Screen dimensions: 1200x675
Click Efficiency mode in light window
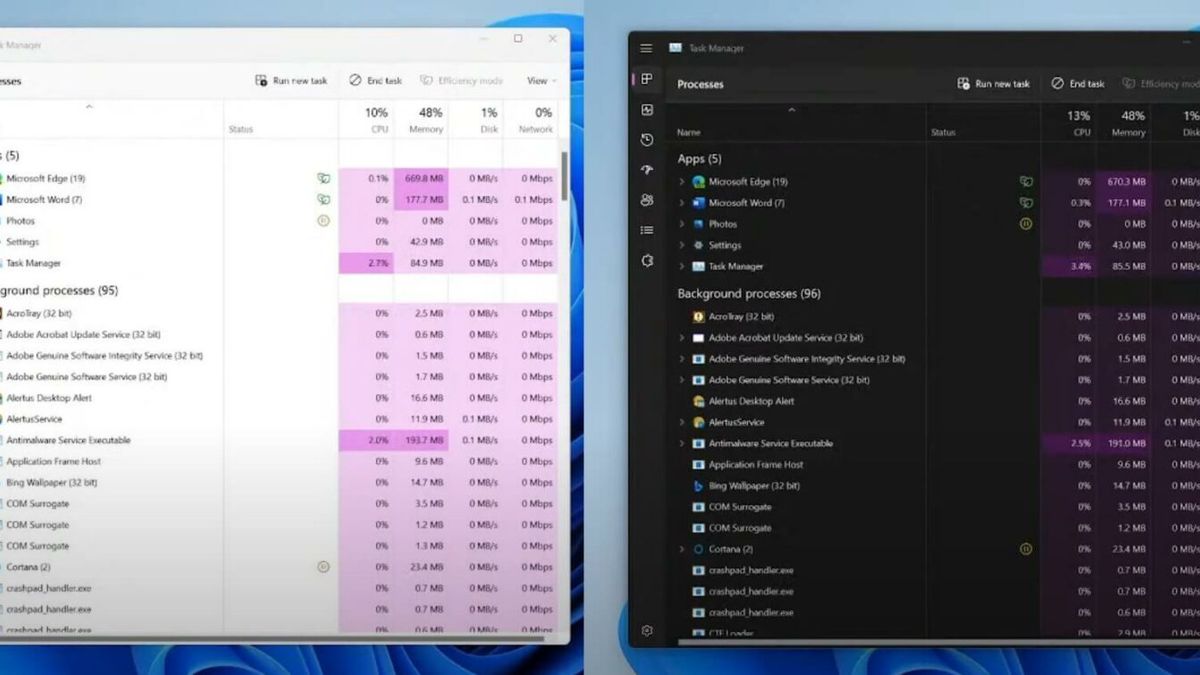461,81
